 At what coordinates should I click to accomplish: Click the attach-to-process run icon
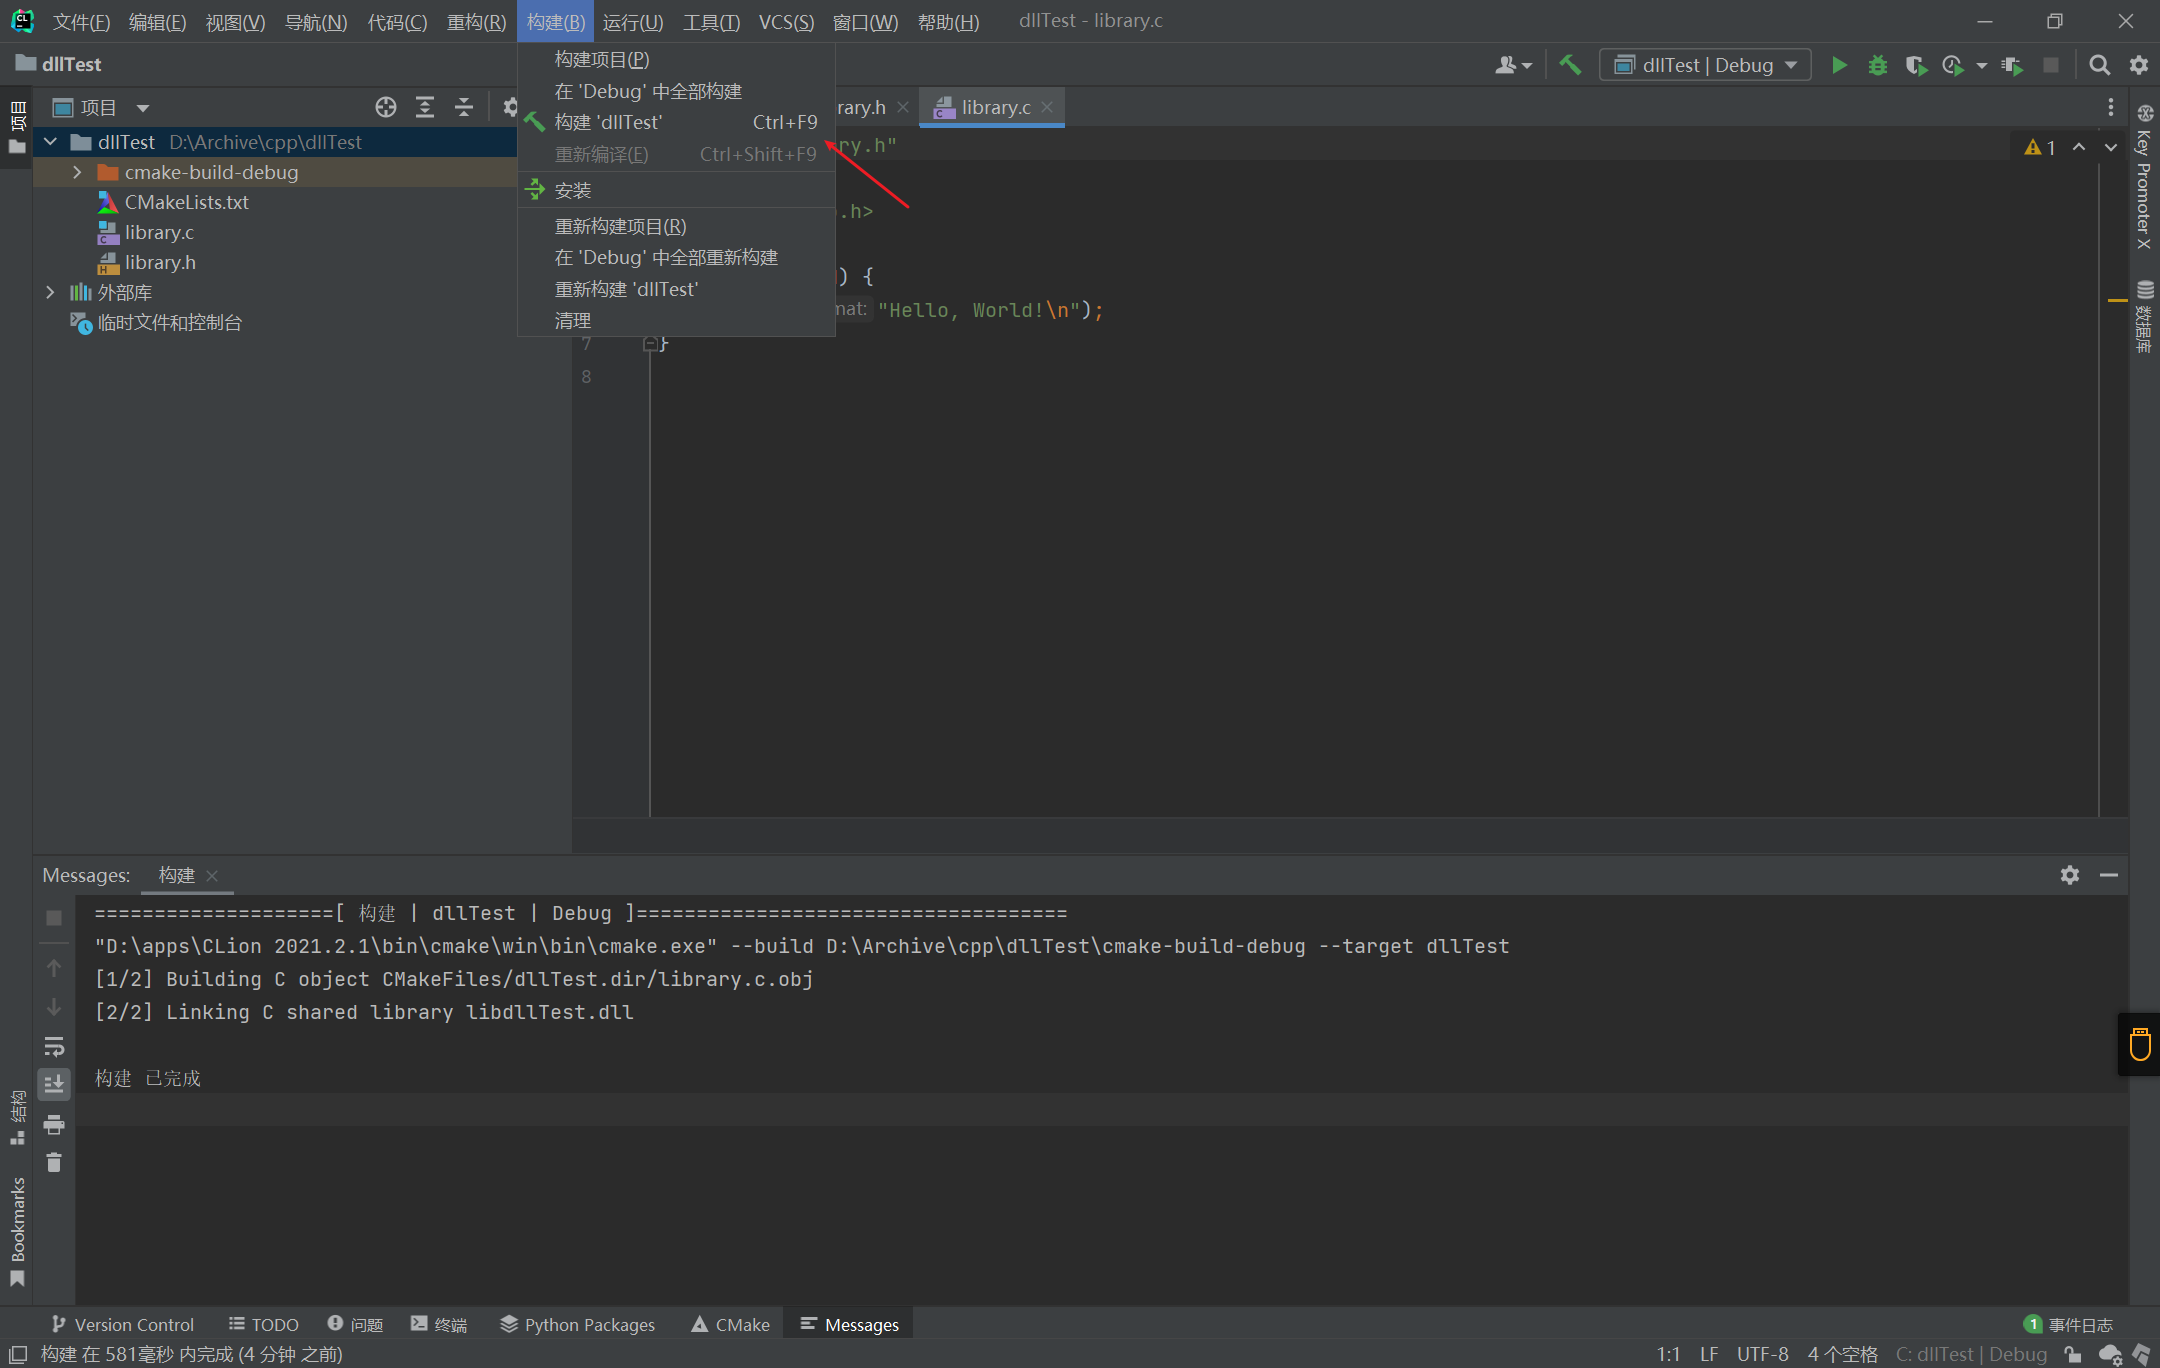point(2012,65)
